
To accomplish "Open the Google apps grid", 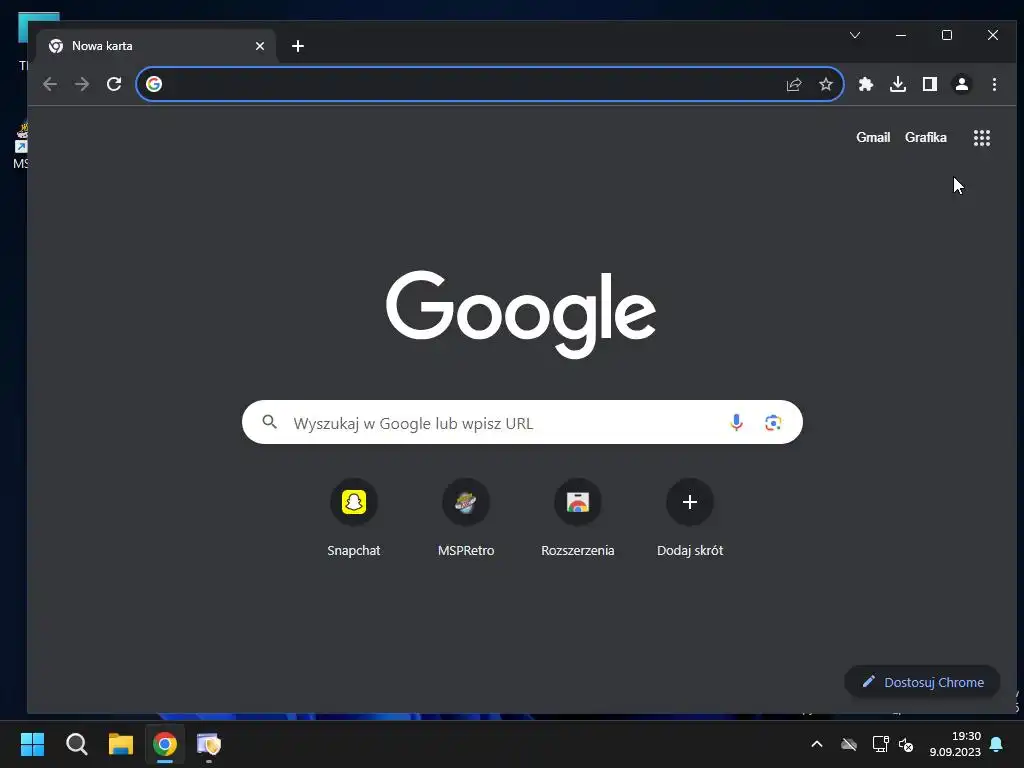I will (x=982, y=138).
